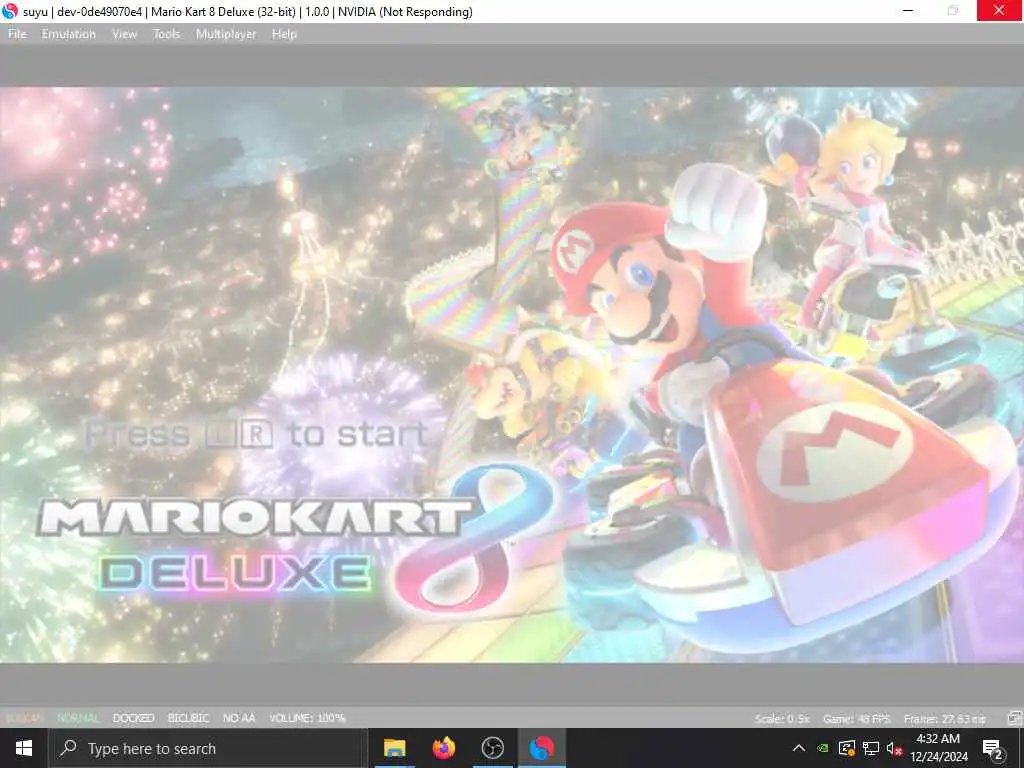Click the suyu logo in title bar
Viewport: 1024px width, 768px height.
coord(10,11)
